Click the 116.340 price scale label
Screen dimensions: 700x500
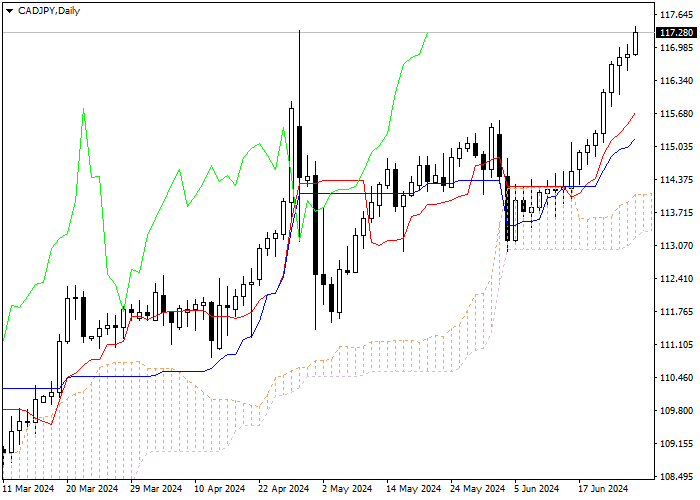coord(676,81)
